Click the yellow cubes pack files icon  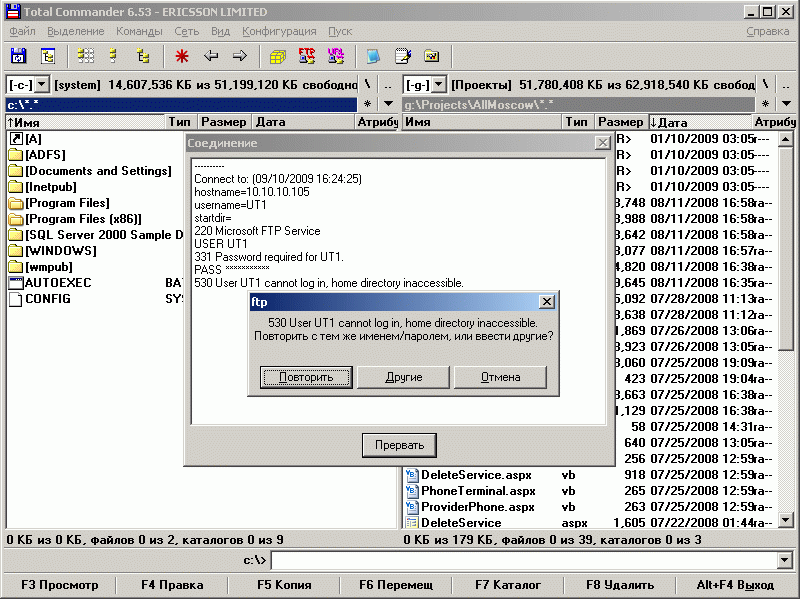[278, 56]
